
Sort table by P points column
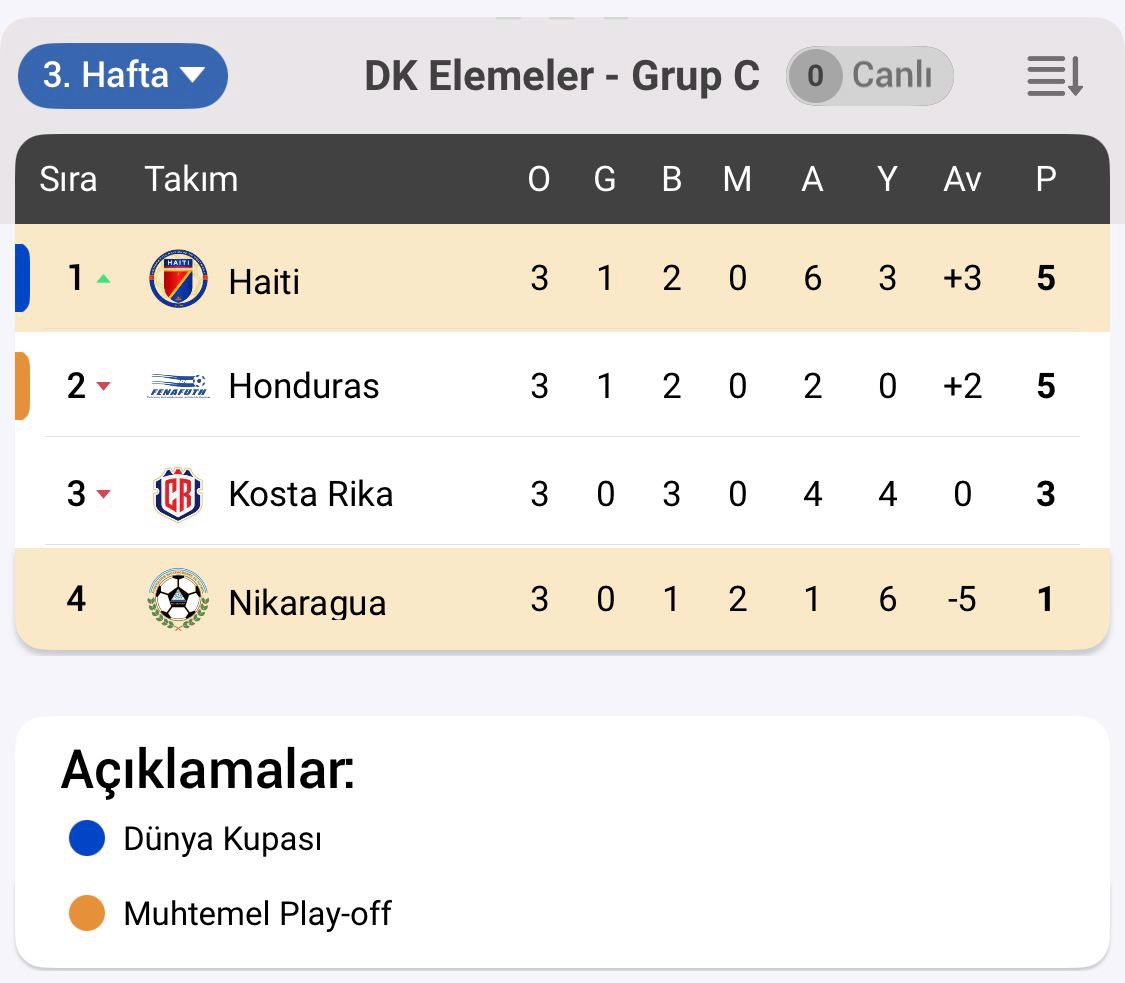click(x=1046, y=179)
